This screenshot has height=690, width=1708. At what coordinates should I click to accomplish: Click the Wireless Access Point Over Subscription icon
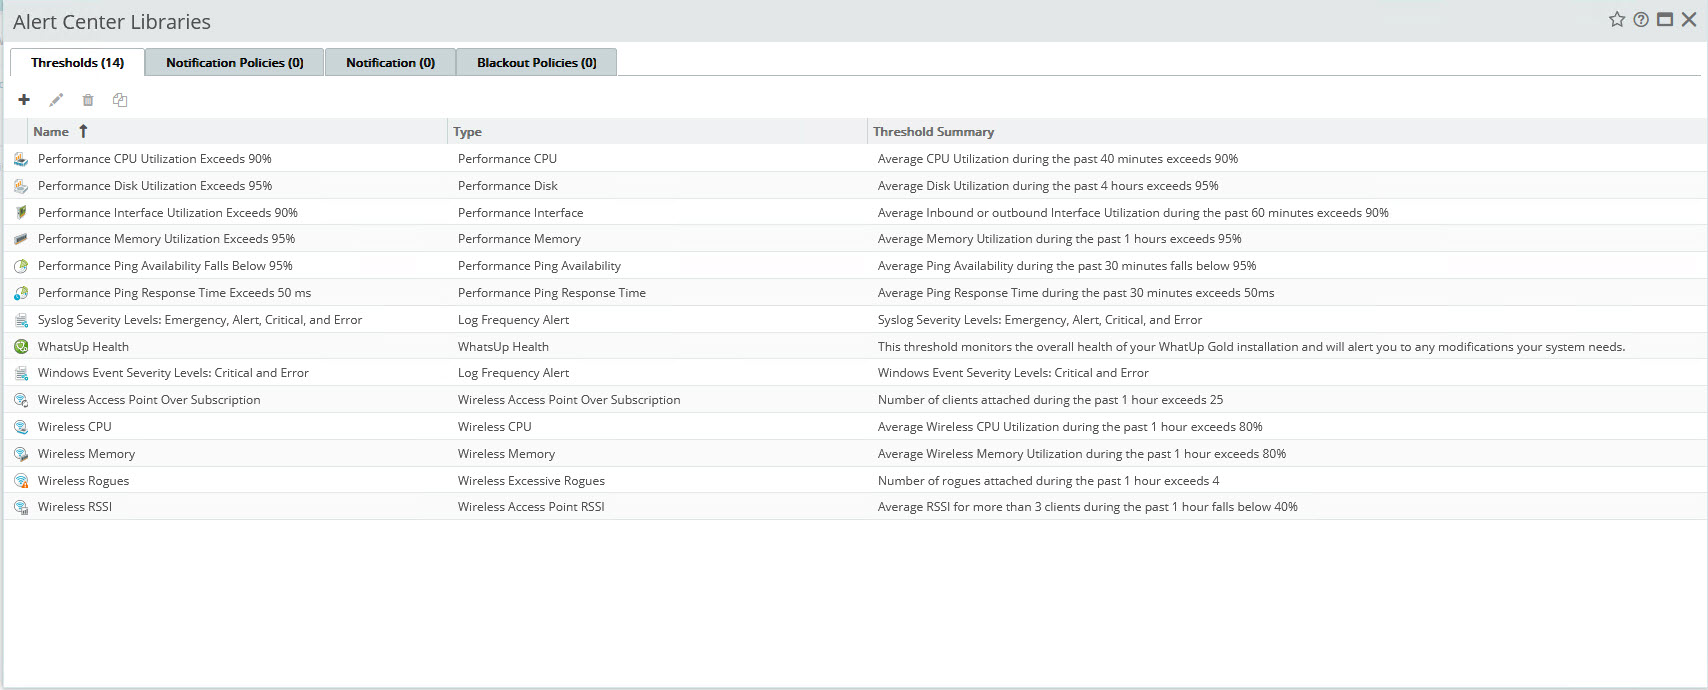[21, 400]
